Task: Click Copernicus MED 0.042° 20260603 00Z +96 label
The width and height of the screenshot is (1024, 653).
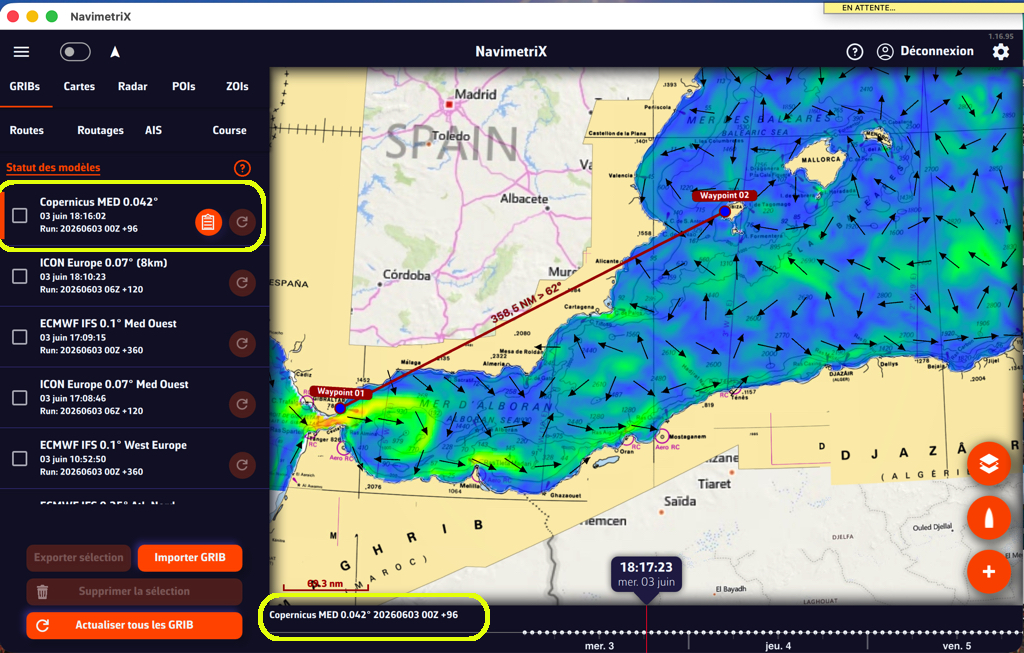Action: pos(364,614)
